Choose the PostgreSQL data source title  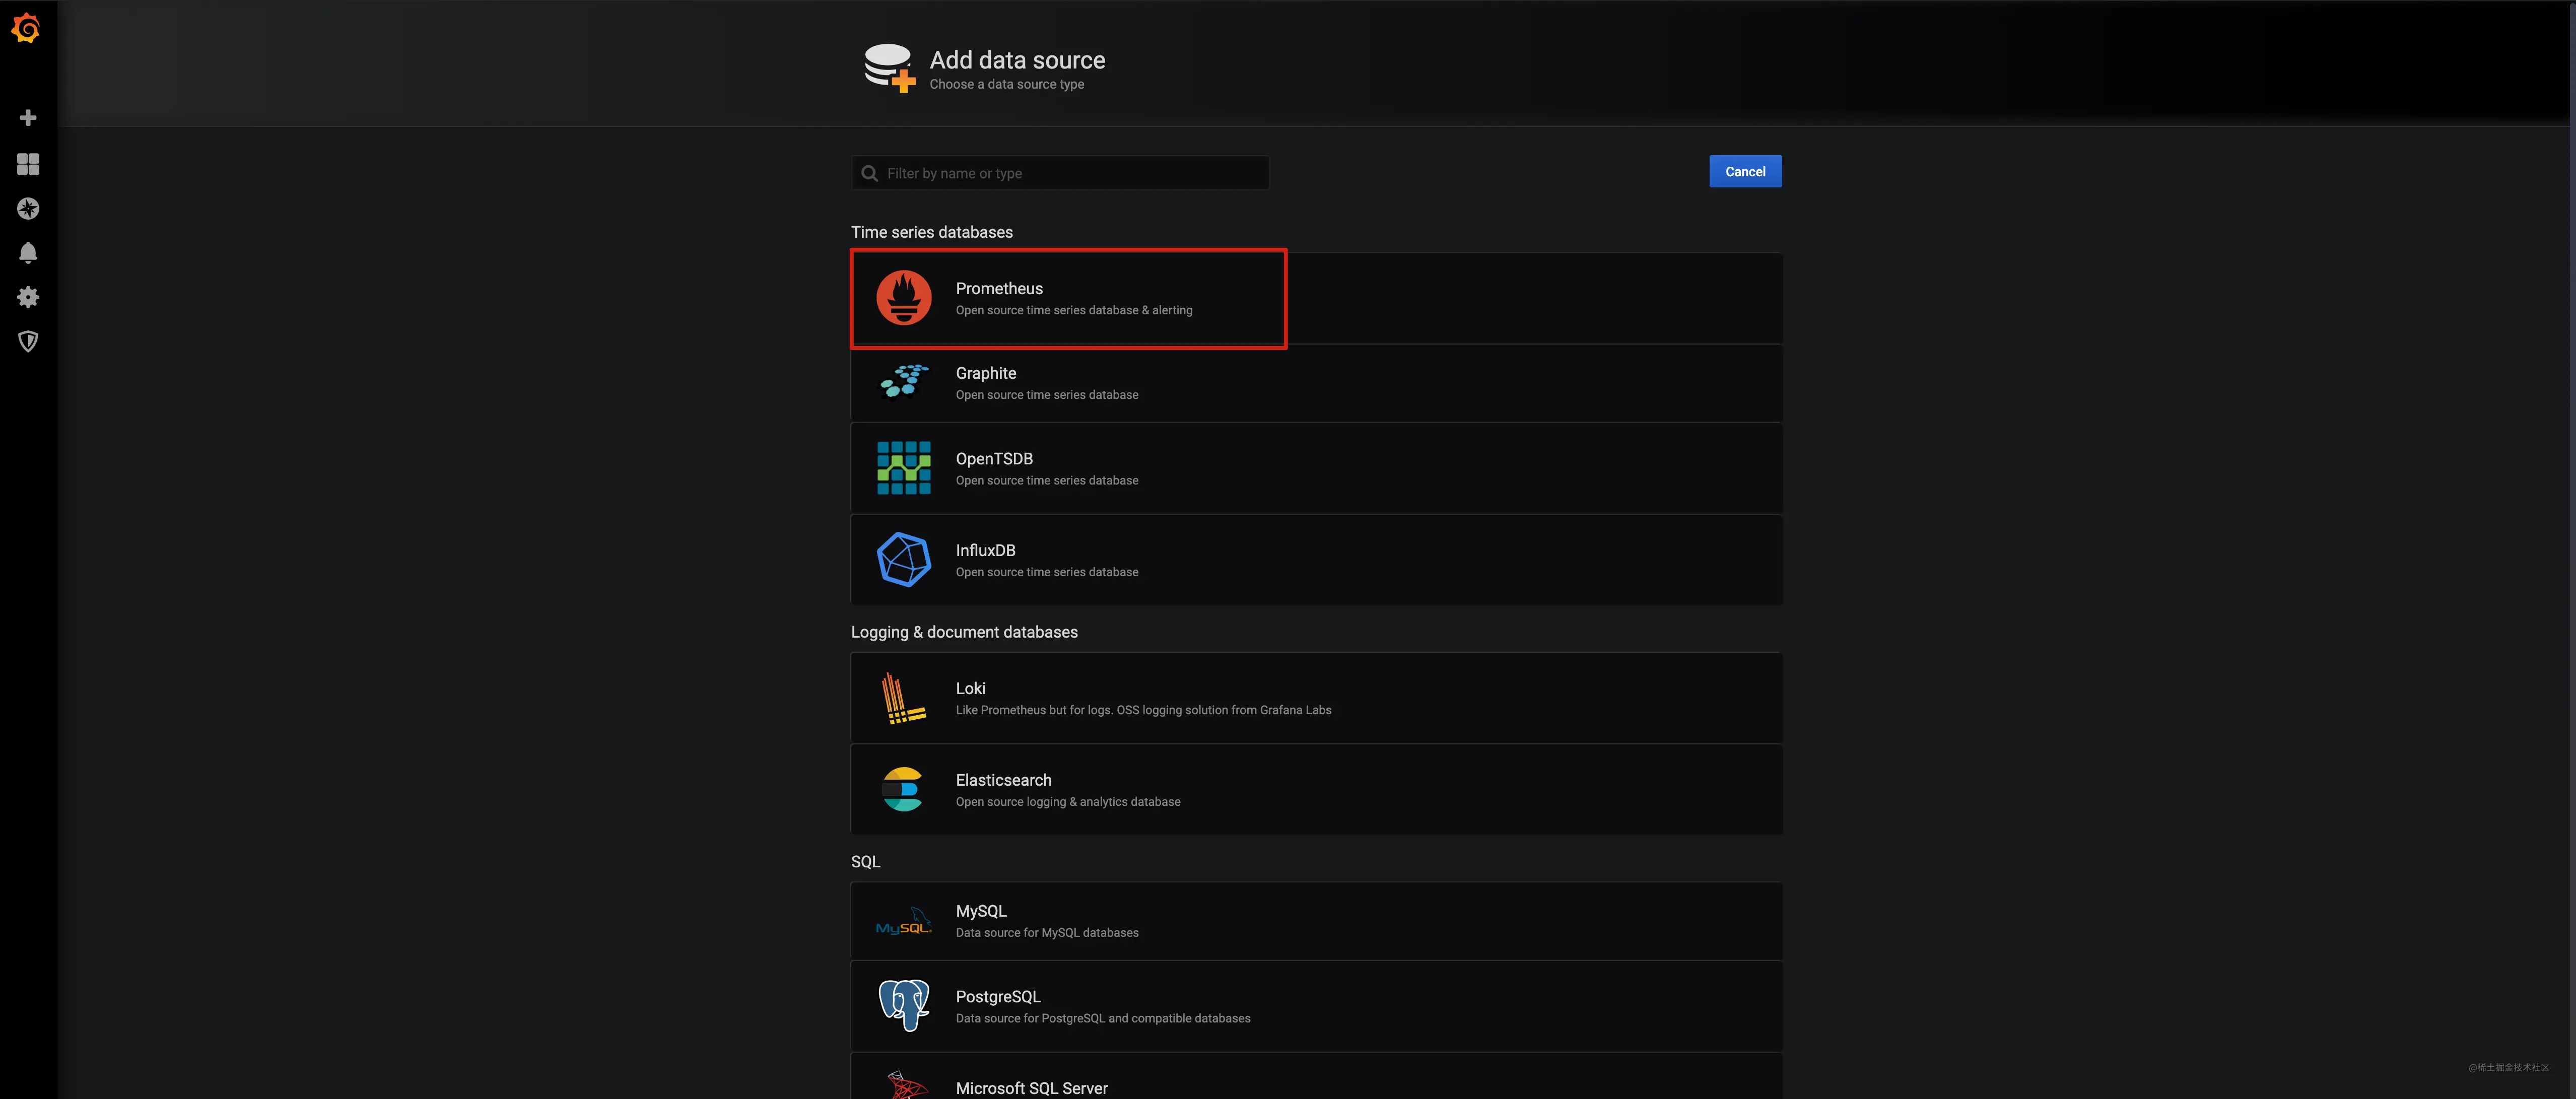(998, 997)
